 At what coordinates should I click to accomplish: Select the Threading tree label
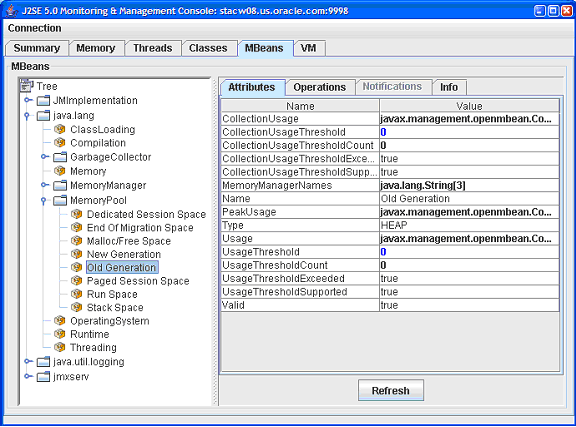click(x=93, y=347)
